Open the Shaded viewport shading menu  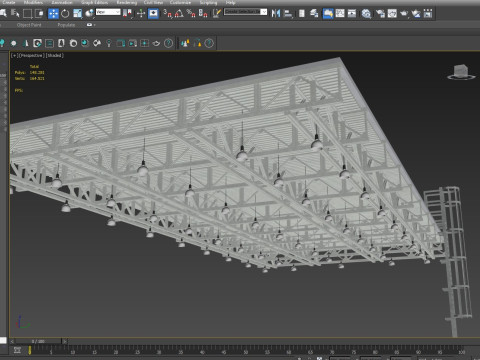54,55
